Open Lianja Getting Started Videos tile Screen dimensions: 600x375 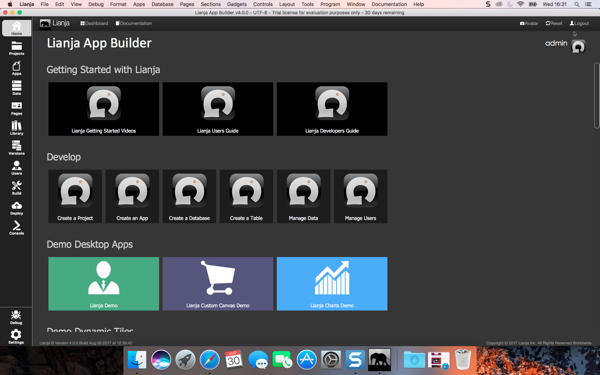(103, 109)
